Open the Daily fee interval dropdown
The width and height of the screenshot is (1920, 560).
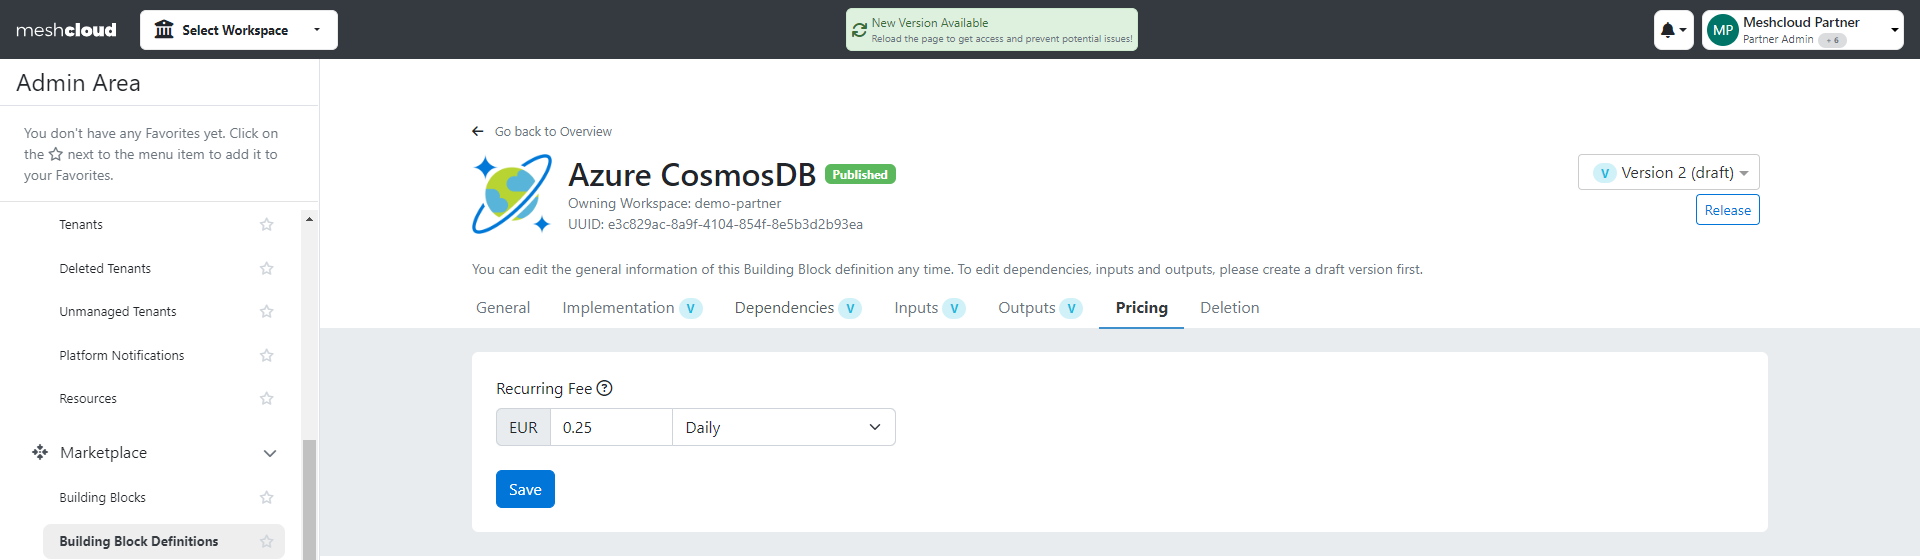[784, 427]
